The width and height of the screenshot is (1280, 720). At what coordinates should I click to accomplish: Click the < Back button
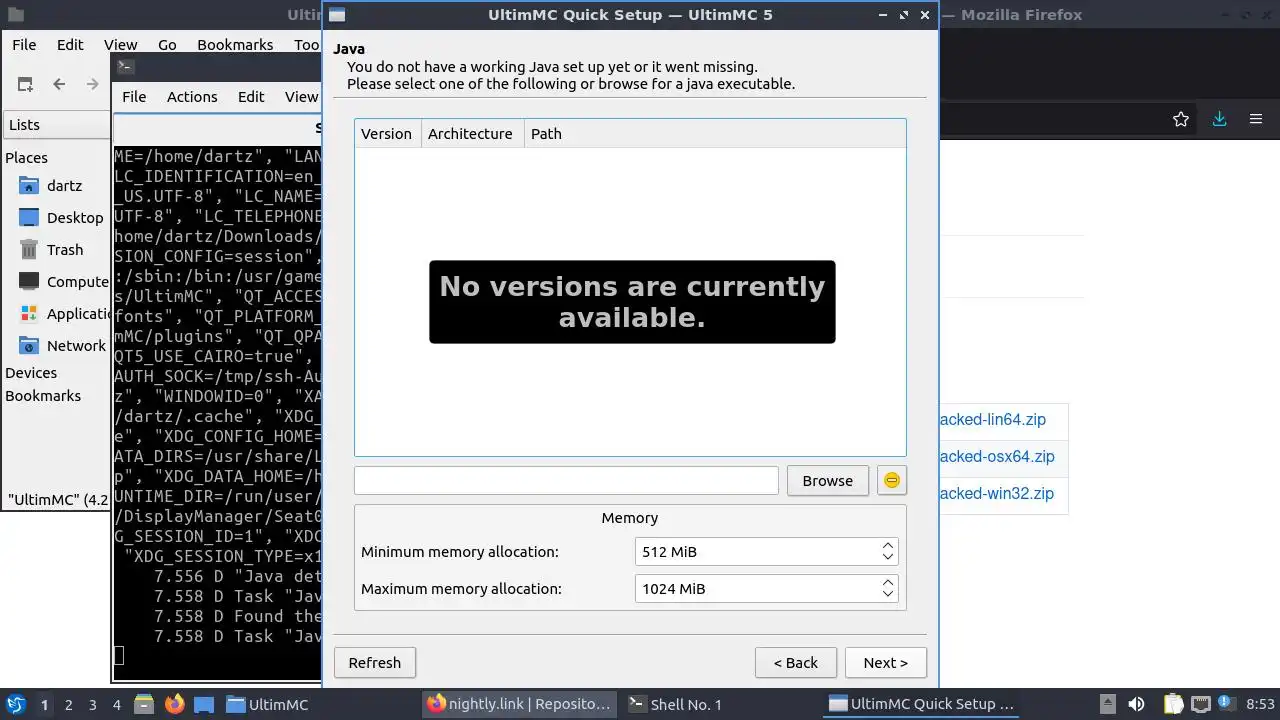pyautogui.click(x=796, y=663)
